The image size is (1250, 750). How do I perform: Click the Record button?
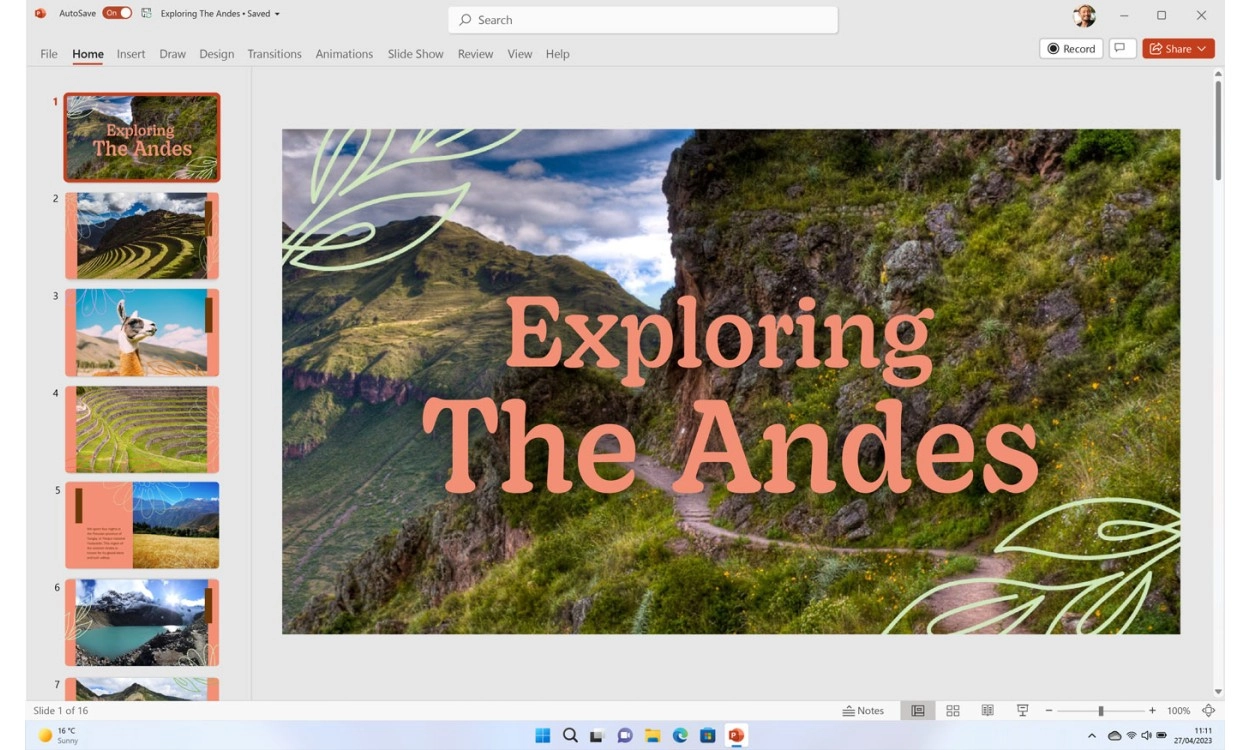[1071, 48]
